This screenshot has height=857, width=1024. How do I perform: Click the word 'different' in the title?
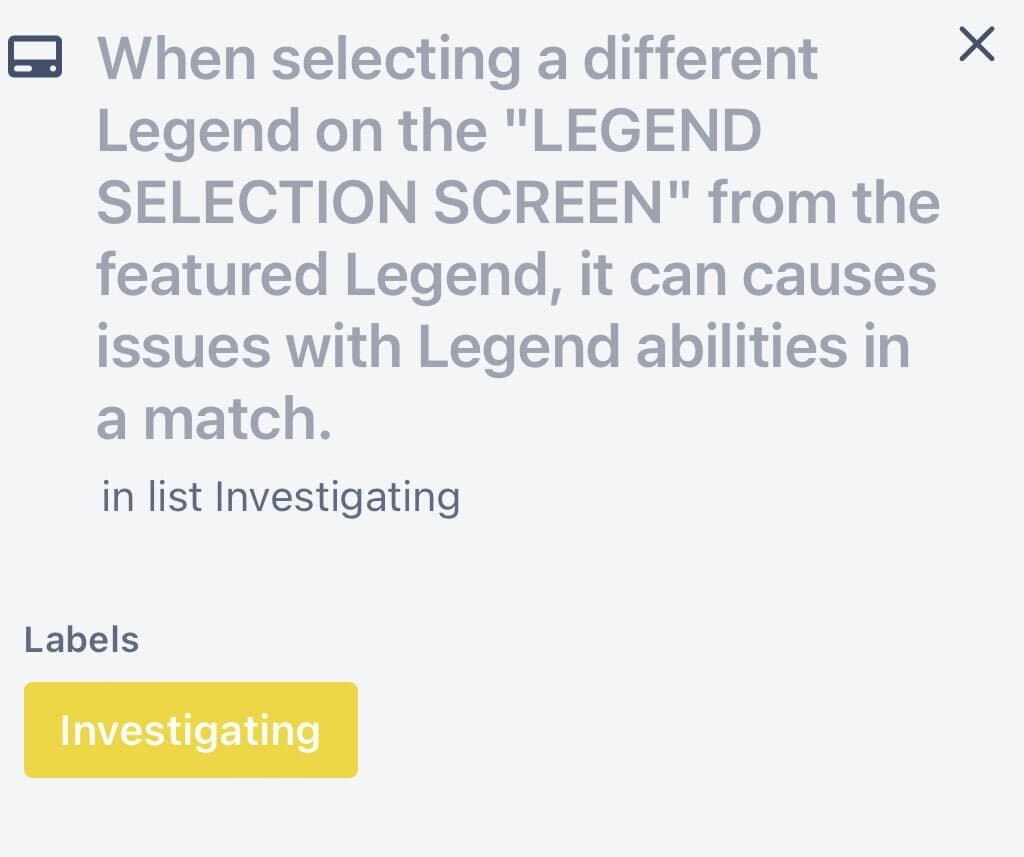[x=700, y=60]
